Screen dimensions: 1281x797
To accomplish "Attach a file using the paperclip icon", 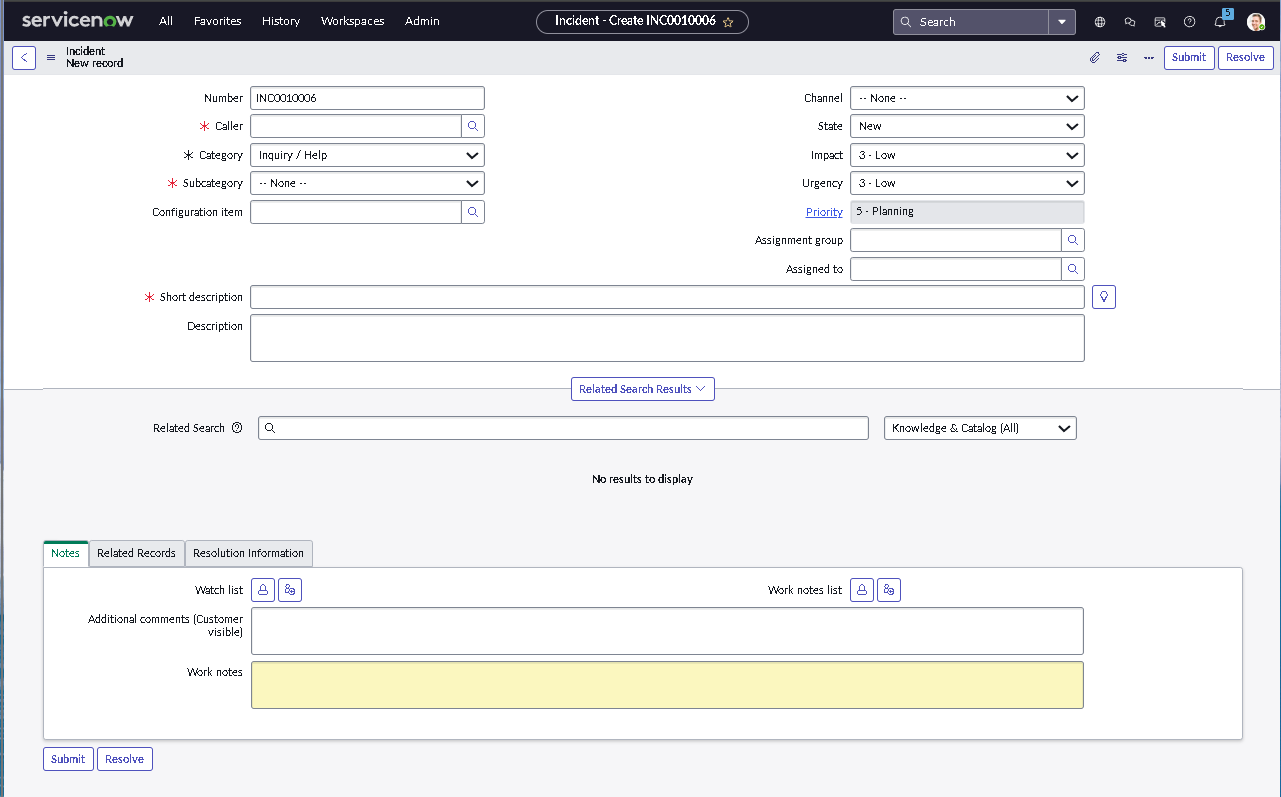I will click(x=1094, y=57).
